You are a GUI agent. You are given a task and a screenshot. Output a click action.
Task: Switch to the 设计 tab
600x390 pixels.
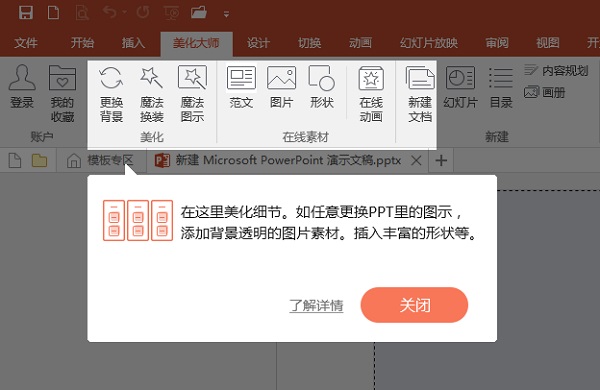[x=258, y=43]
